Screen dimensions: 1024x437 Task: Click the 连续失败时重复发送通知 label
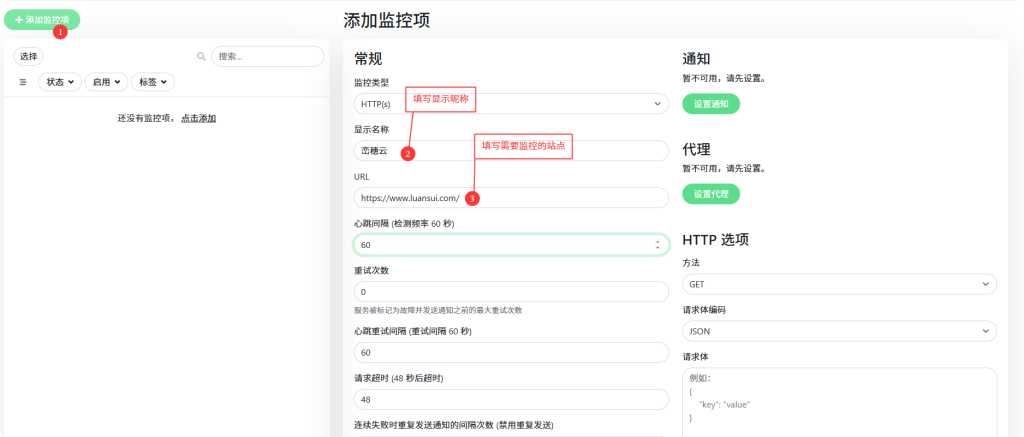[453, 425]
